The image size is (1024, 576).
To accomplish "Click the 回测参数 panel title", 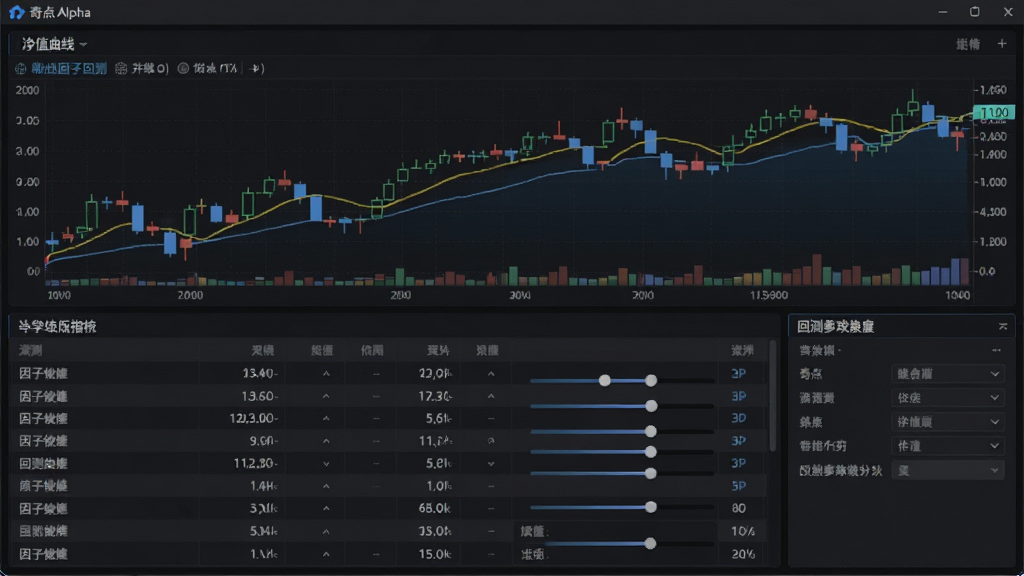I will [835, 326].
